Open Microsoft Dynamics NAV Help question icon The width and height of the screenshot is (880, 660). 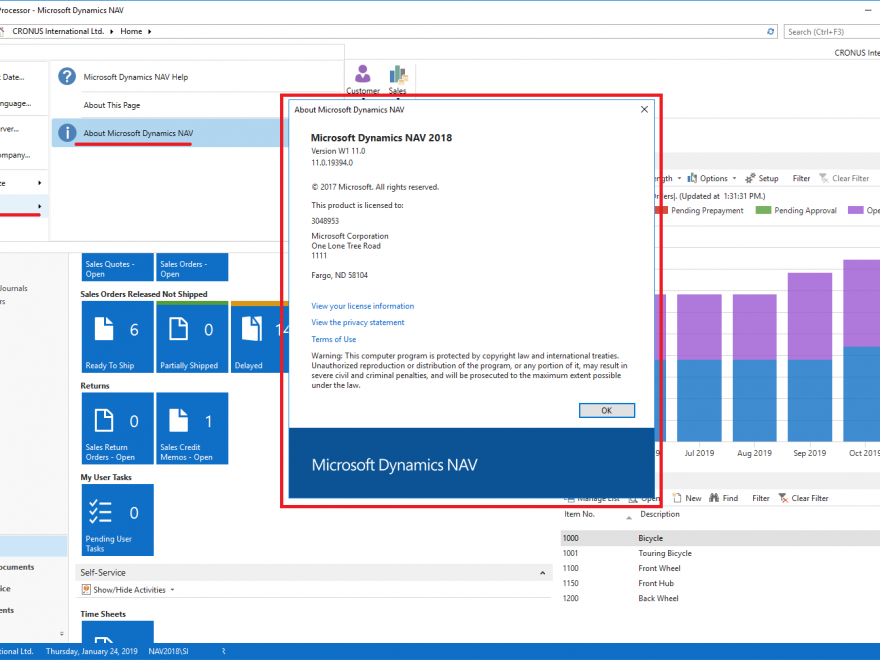pos(67,76)
